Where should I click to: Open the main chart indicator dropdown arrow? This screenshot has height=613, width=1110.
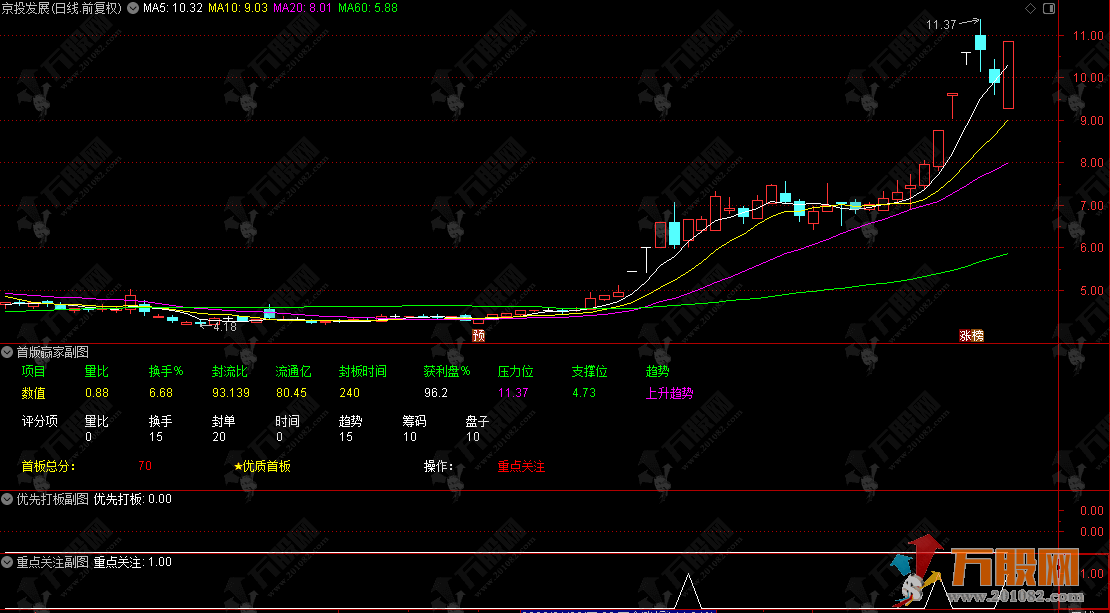pyautogui.click(x=133, y=8)
